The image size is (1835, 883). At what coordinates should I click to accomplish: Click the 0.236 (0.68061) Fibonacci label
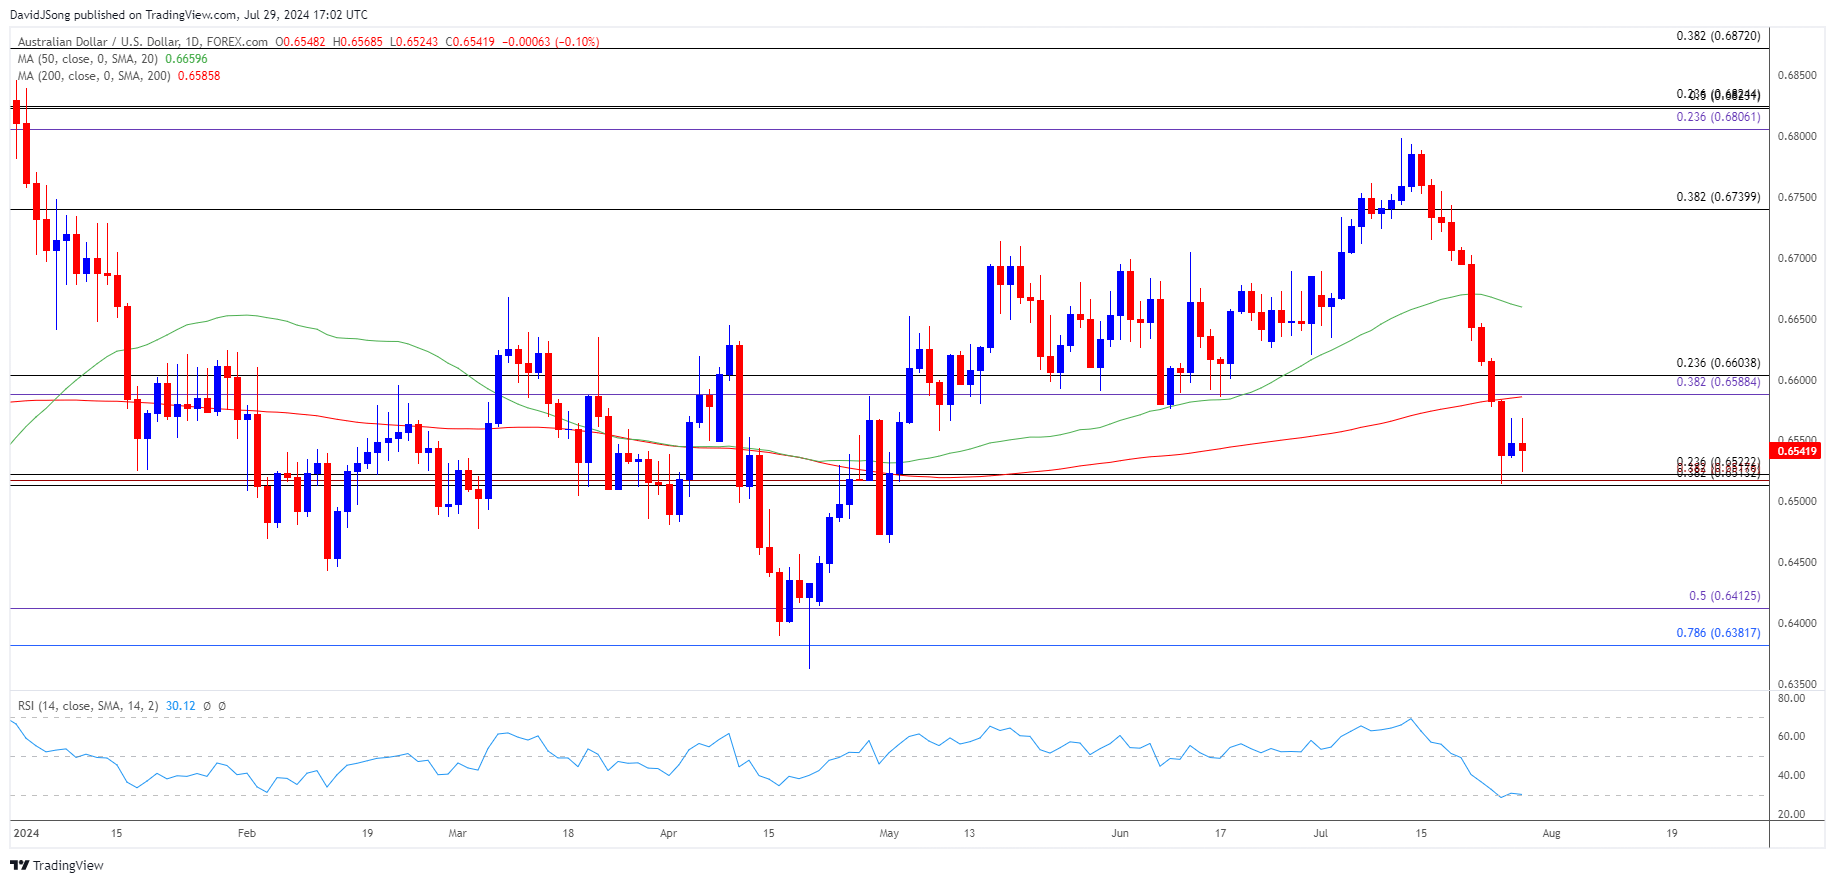(x=1718, y=117)
